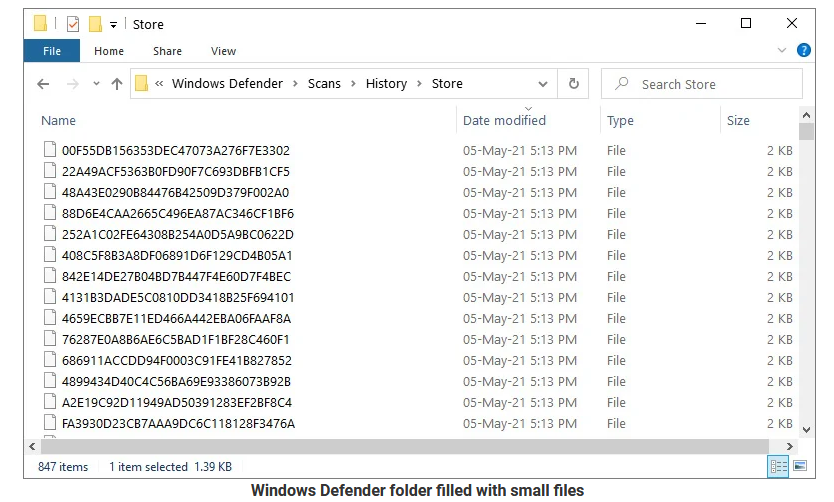Click the horizontal scrollbar left arrow

click(32, 447)
